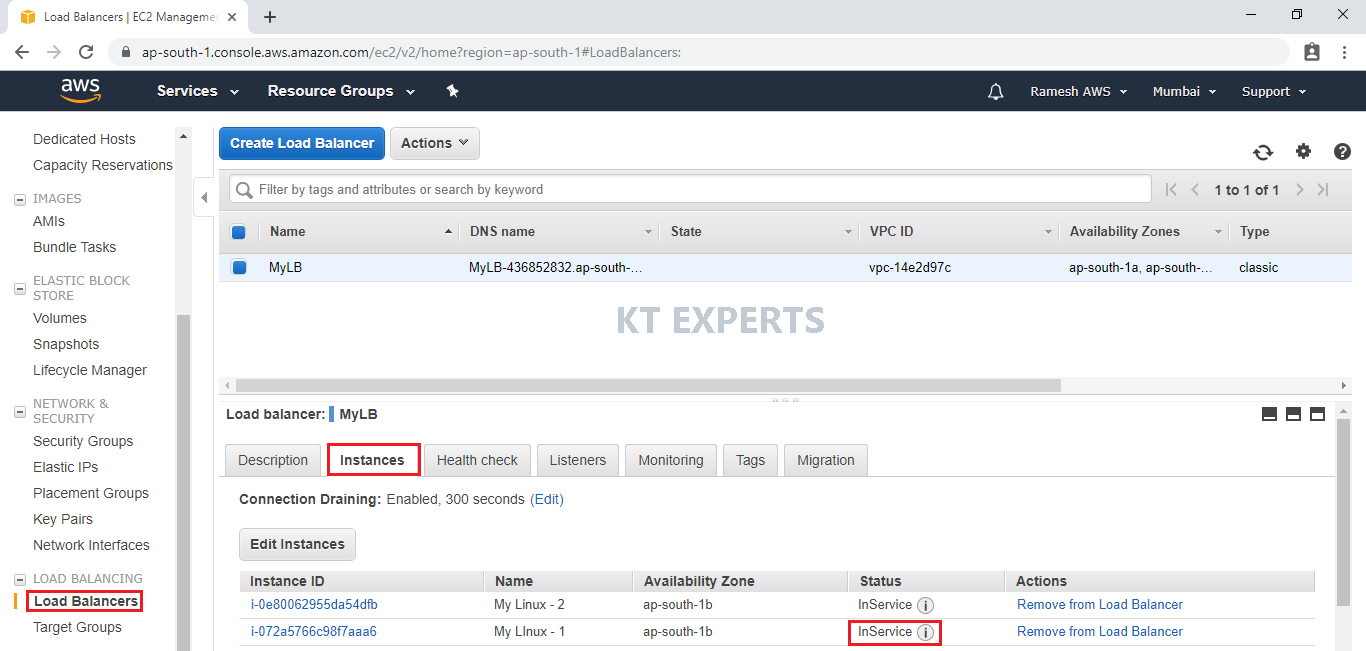Screen dimensions: 1366x651
Task: Click the site lock icon in address bar
Action: point(126,52)
